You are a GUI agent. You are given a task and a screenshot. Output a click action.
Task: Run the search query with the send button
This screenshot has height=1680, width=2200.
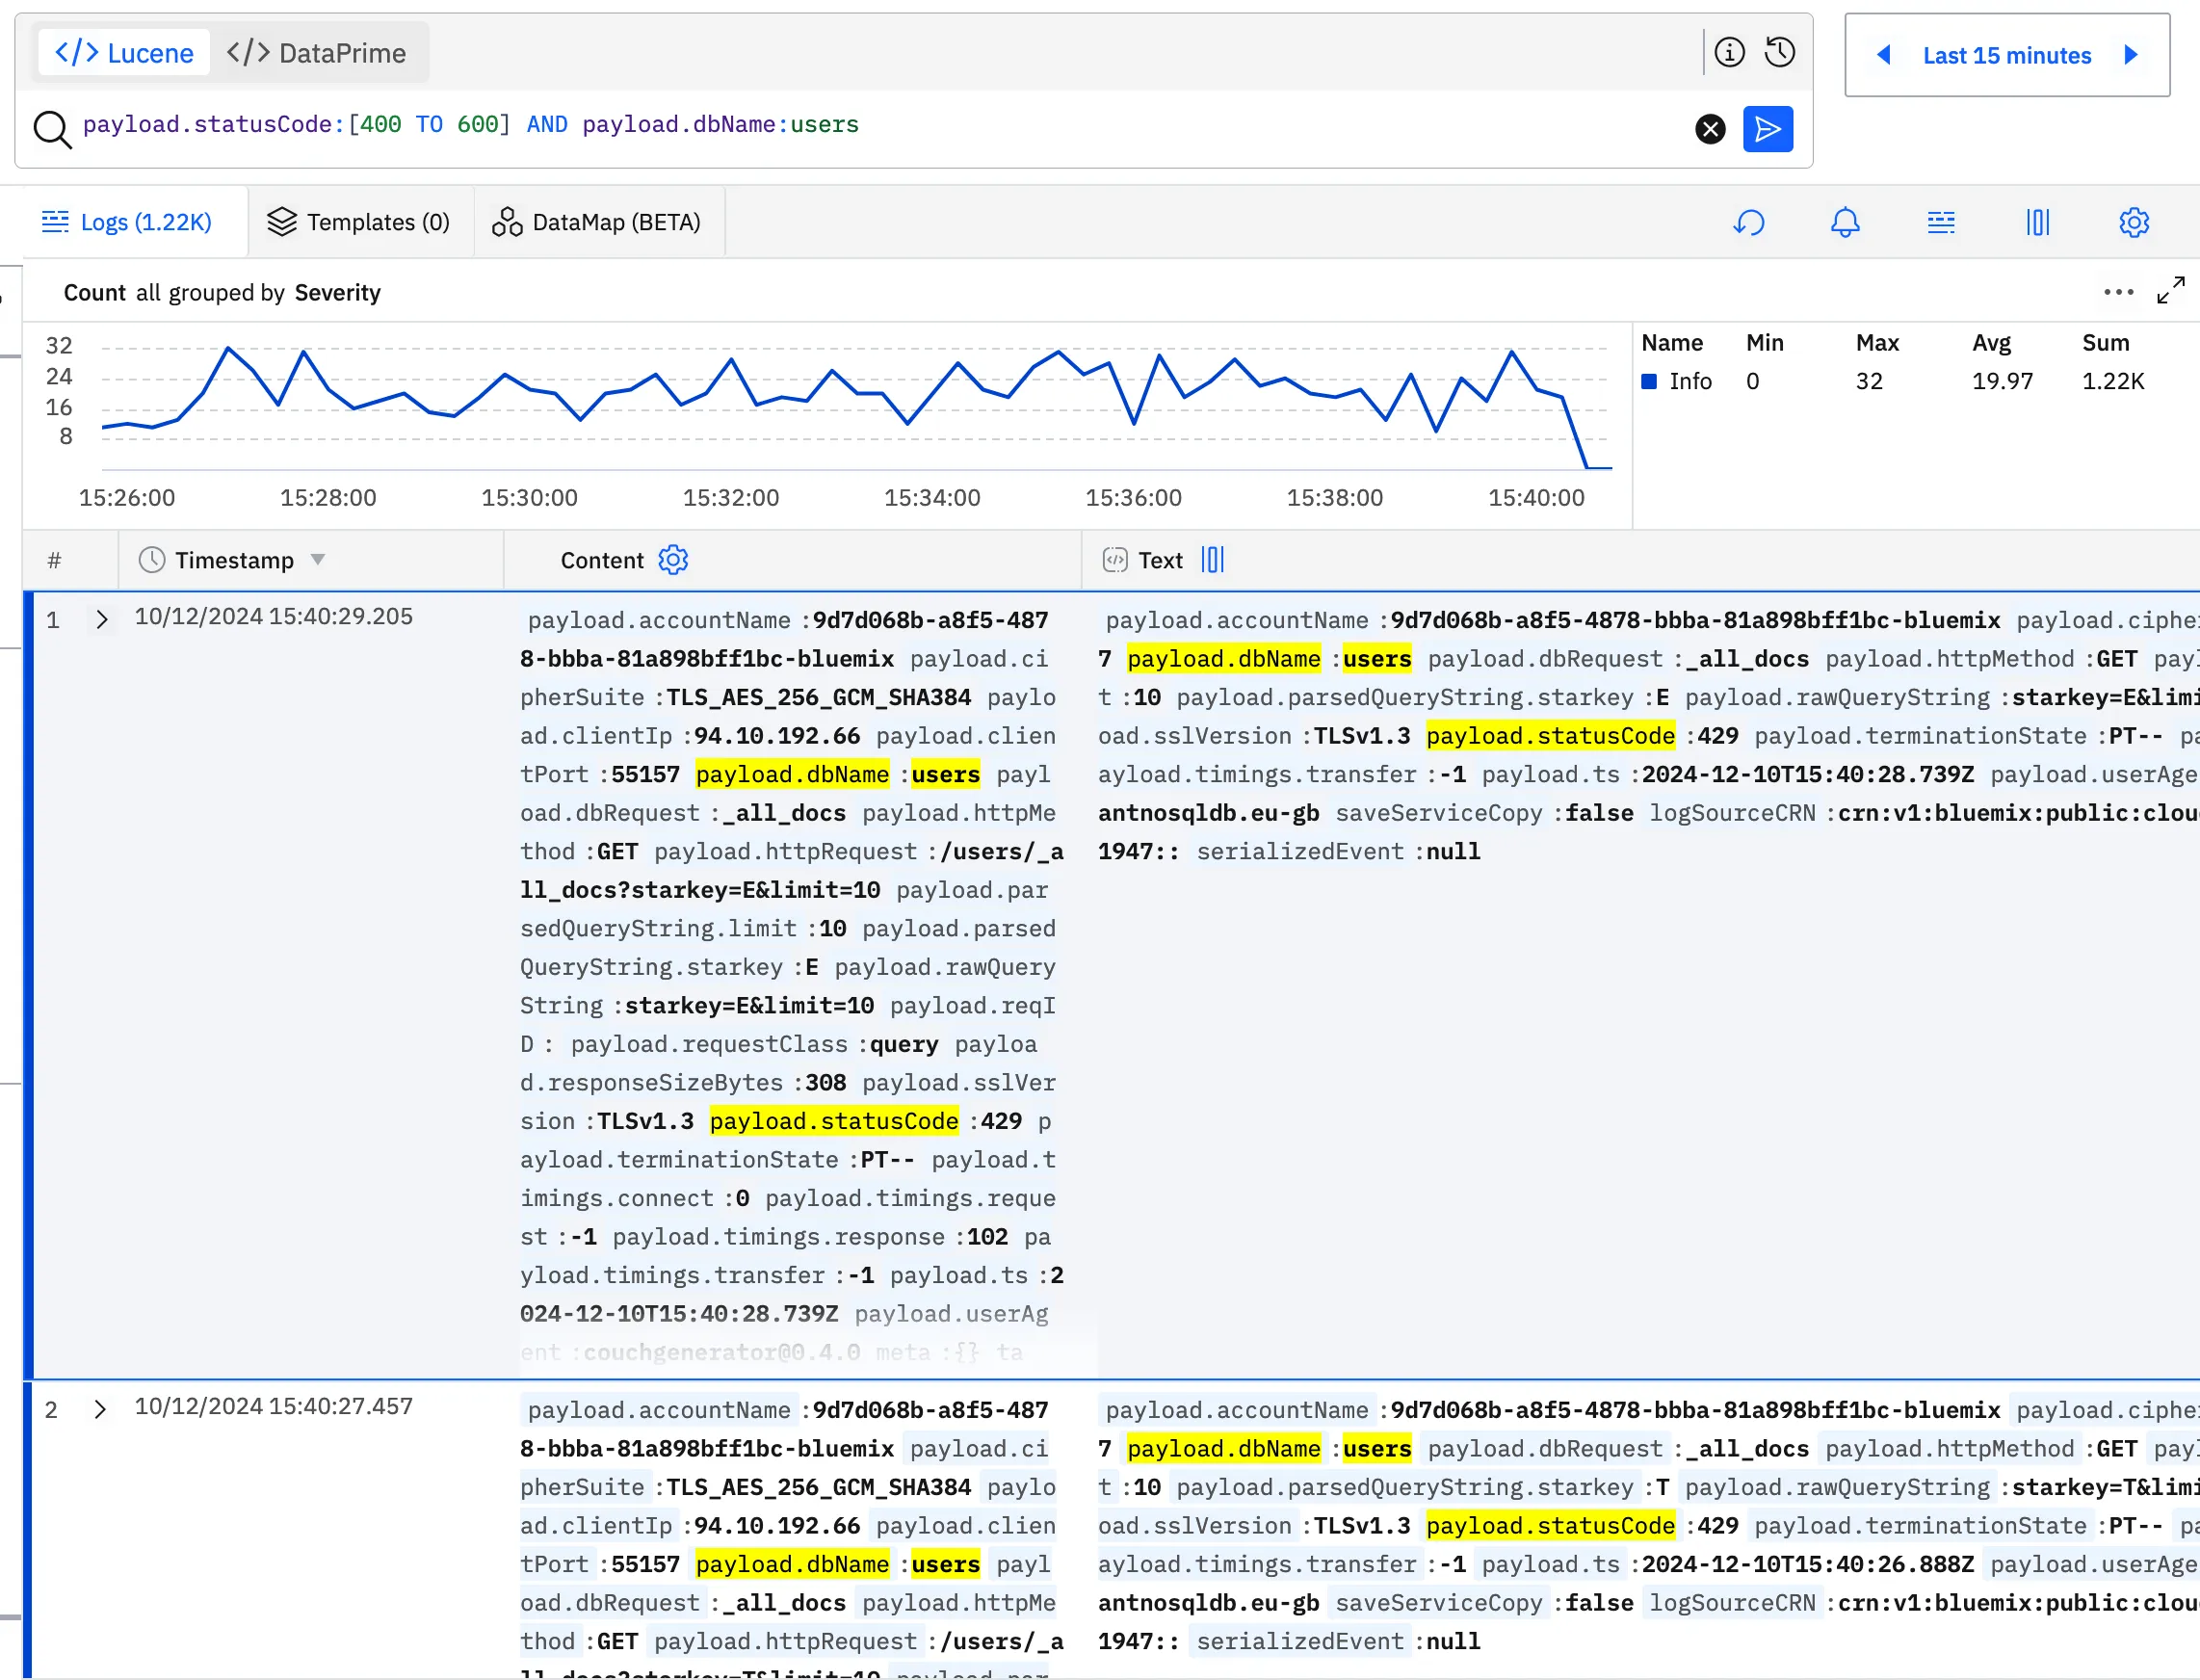point(1767,129)
